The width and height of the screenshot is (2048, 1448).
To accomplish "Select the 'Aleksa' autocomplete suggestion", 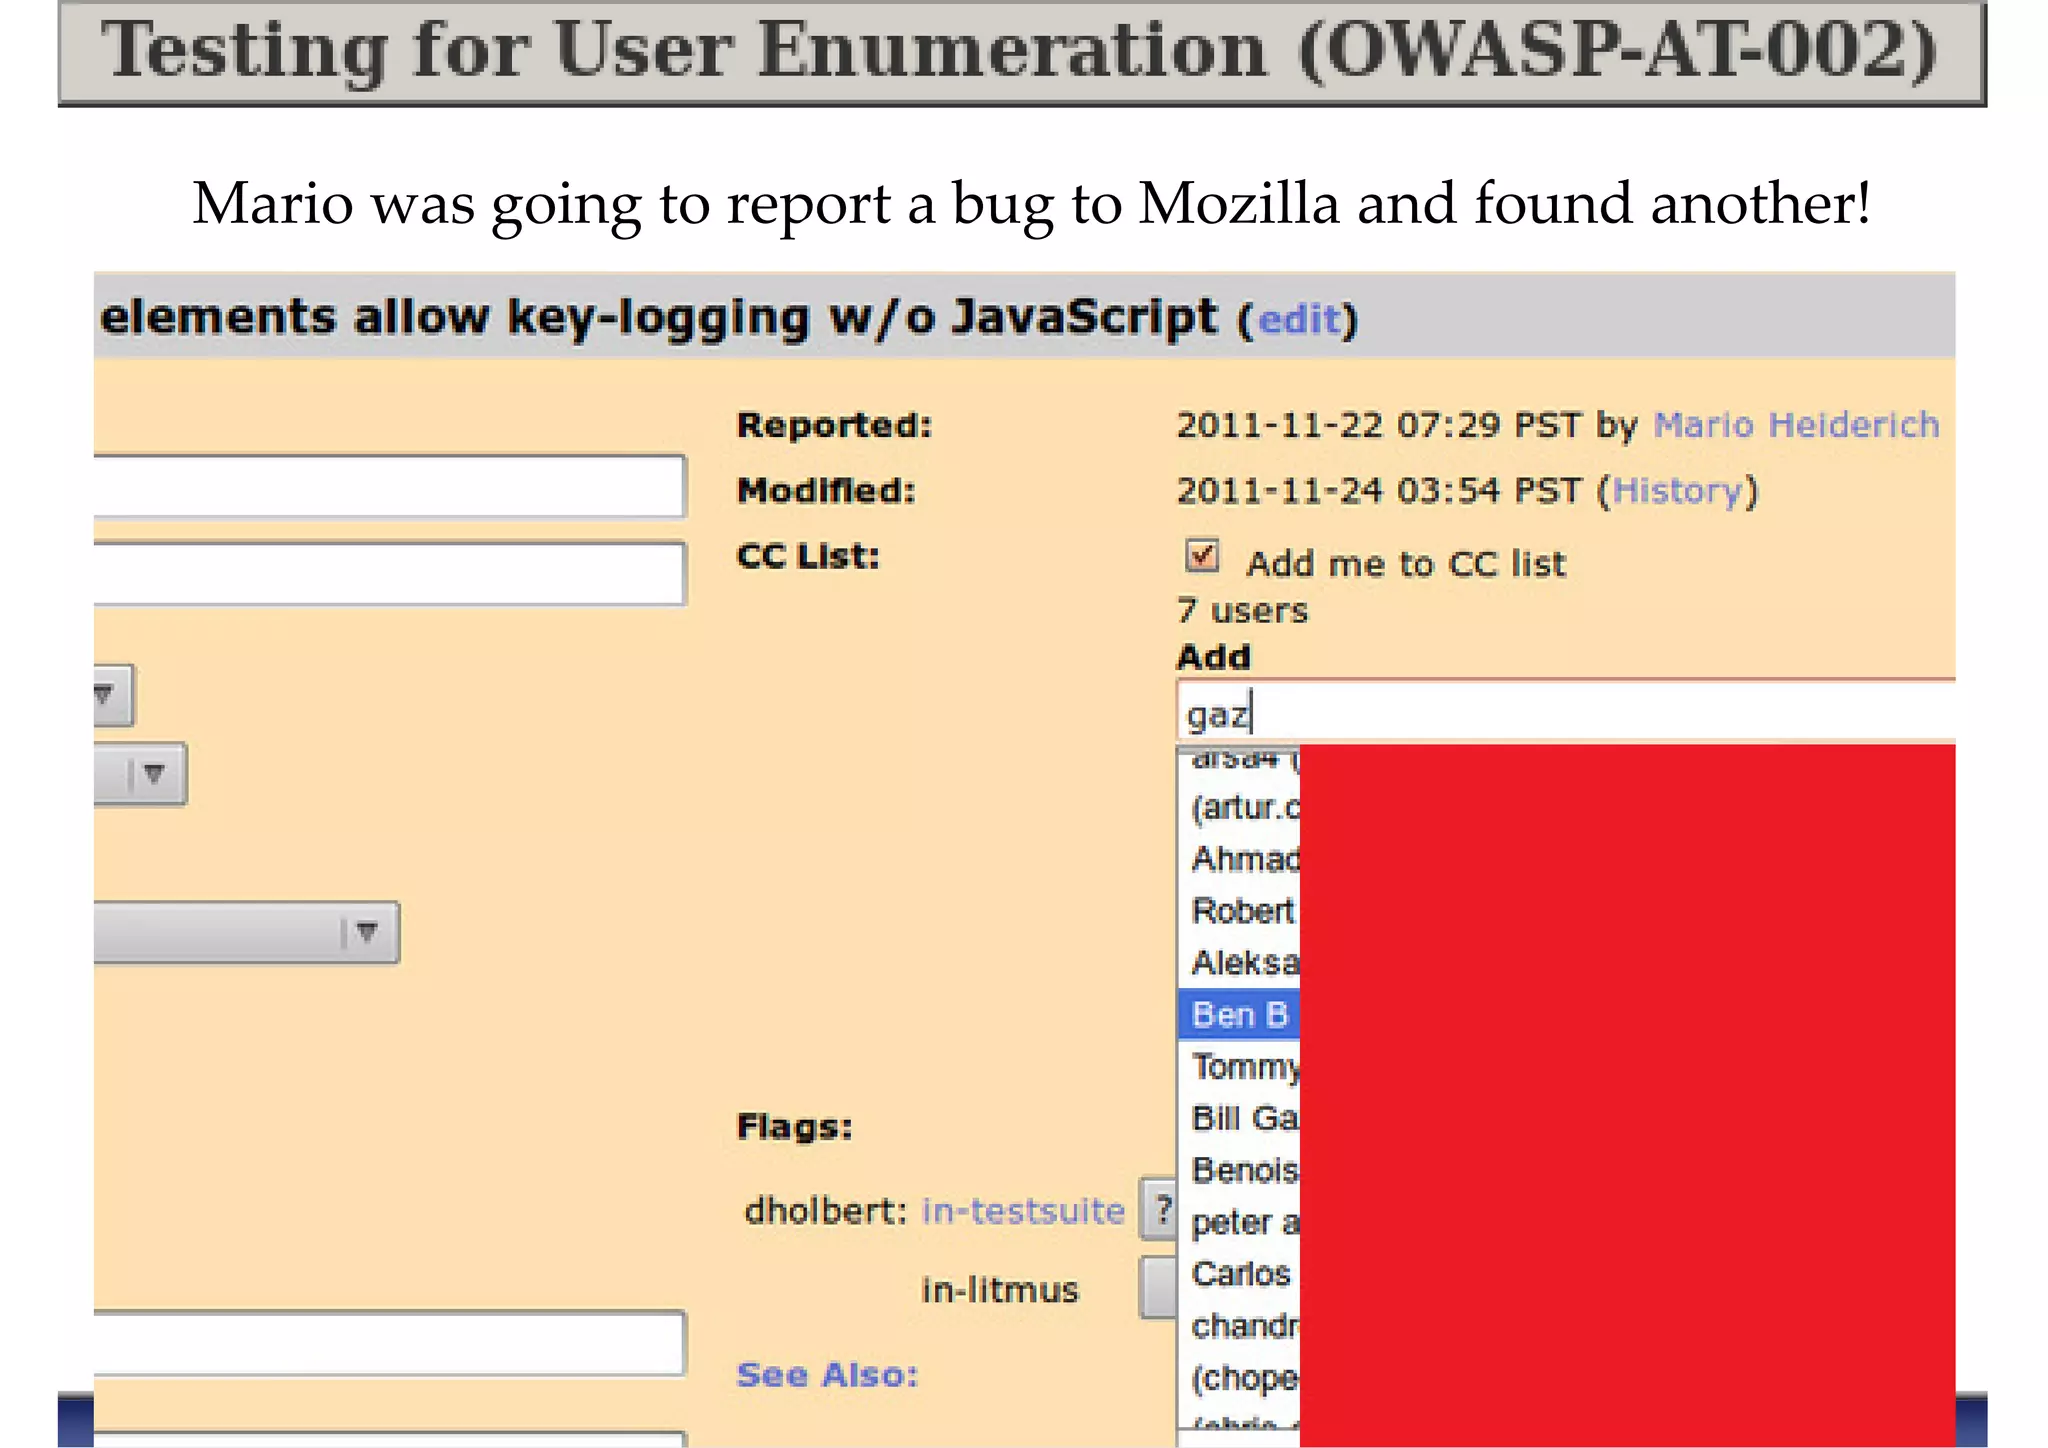I will [x=1244, y=963].
